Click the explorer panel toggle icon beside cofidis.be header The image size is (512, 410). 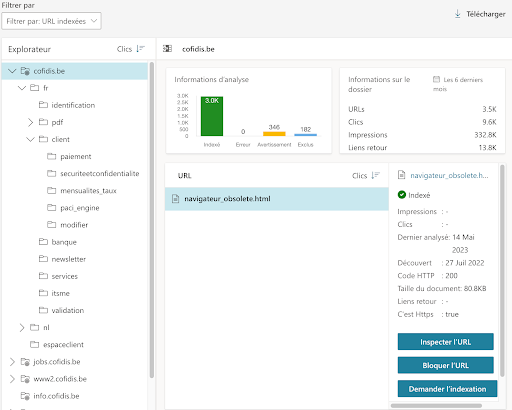(167, 49)
